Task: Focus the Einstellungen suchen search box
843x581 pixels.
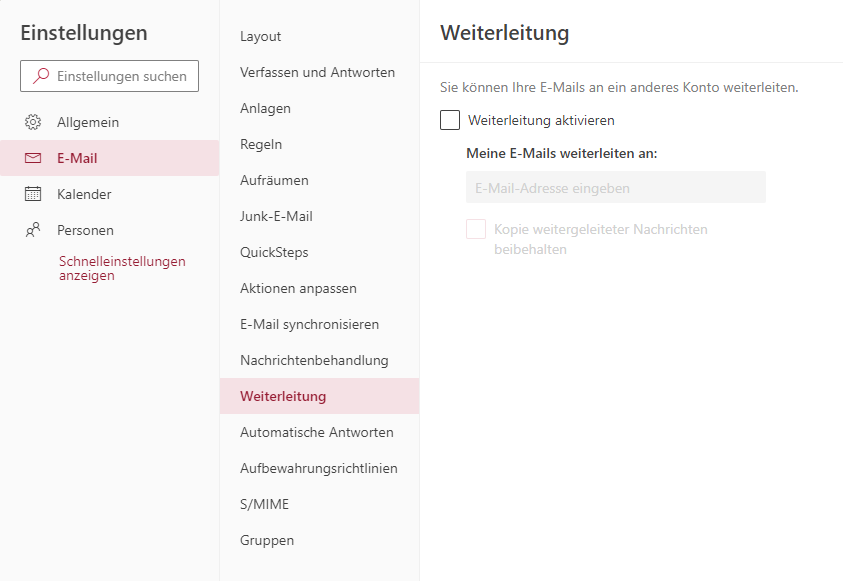Action: click(121, 76)
